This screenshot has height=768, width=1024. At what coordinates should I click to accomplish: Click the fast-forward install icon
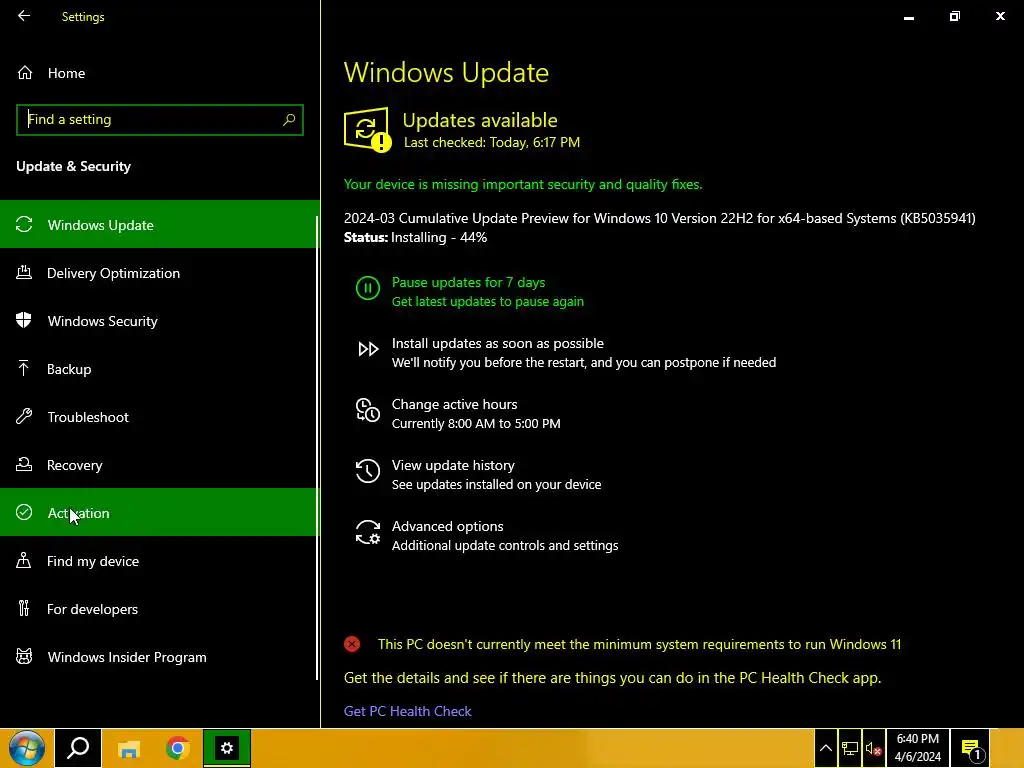pyautogui.click(x=368, y=349)
